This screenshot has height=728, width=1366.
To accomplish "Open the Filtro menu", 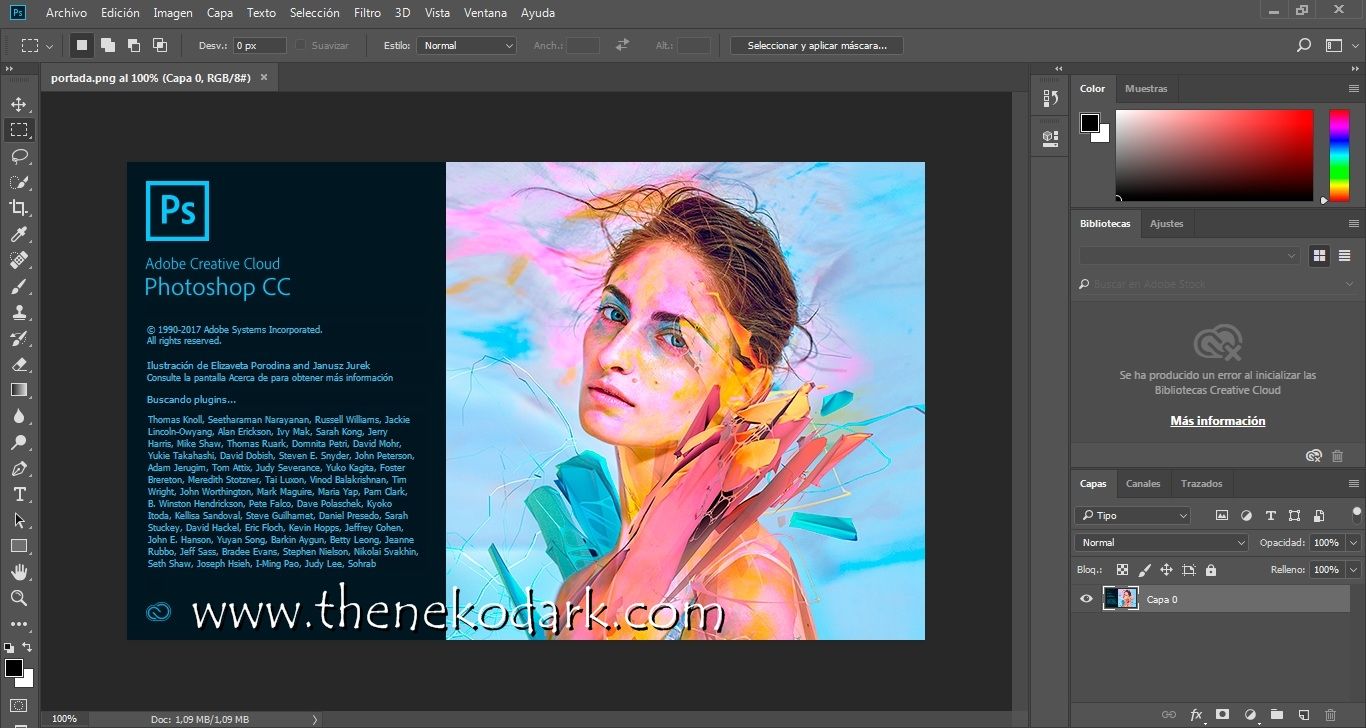I will pyautogui.click(x=367, y=12).
